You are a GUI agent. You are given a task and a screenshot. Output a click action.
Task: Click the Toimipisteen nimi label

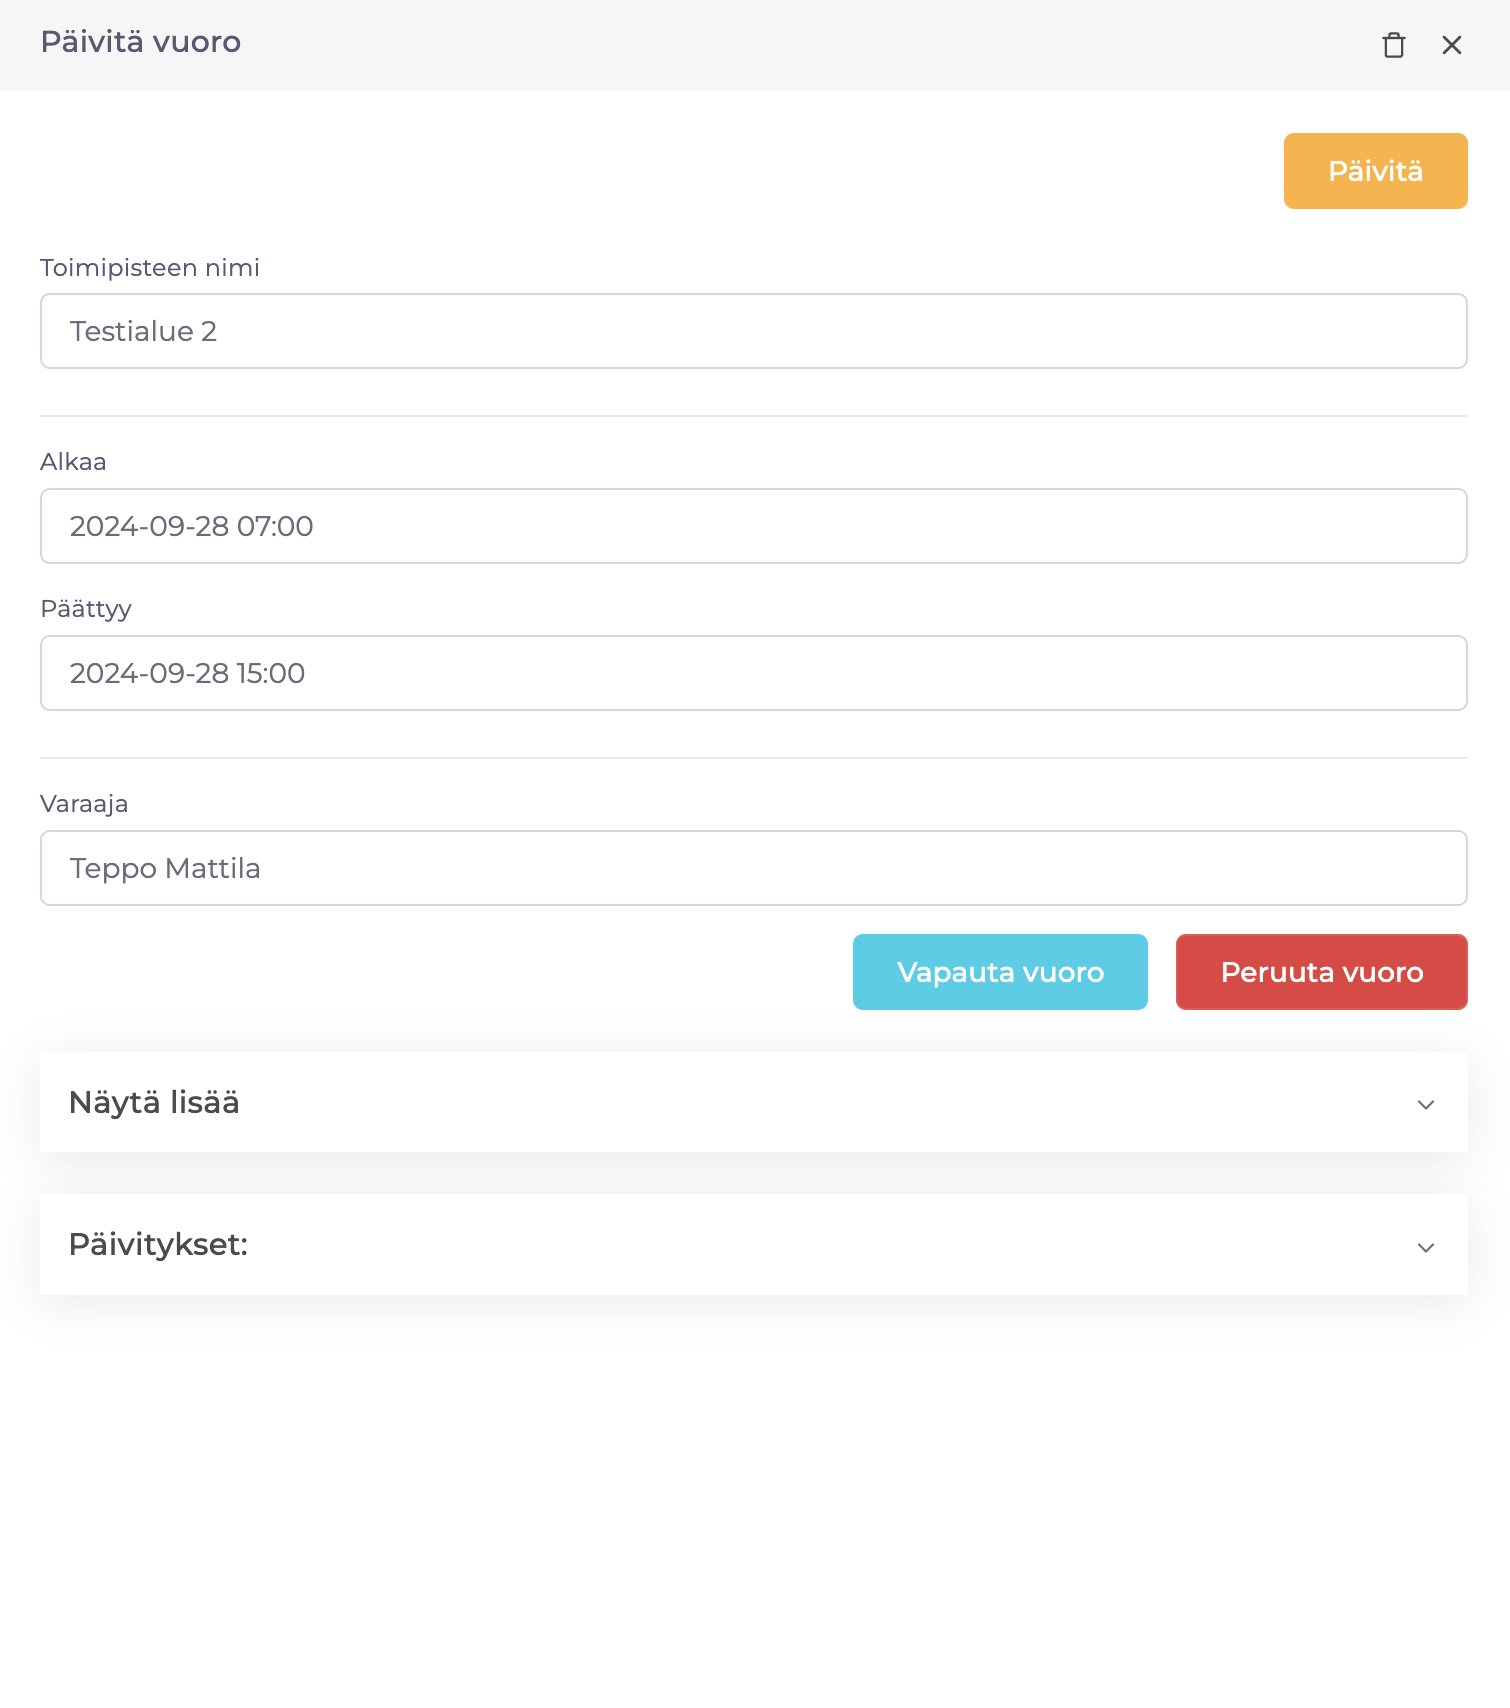[x=150, y=268]
